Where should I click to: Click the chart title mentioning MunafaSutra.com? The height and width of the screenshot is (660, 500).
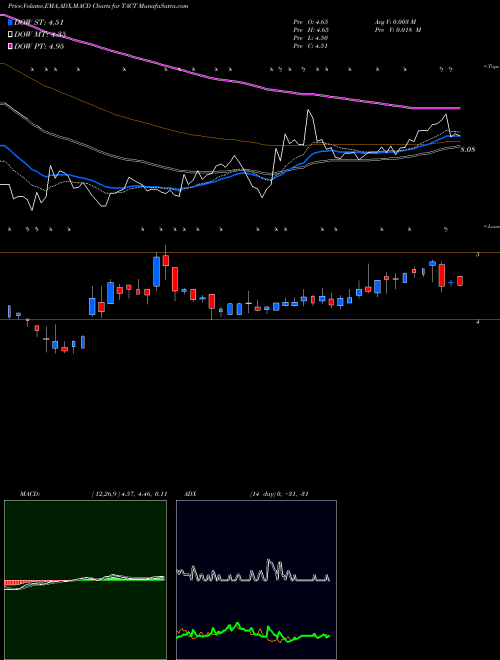pyautogui.click(x=98, y=6)
